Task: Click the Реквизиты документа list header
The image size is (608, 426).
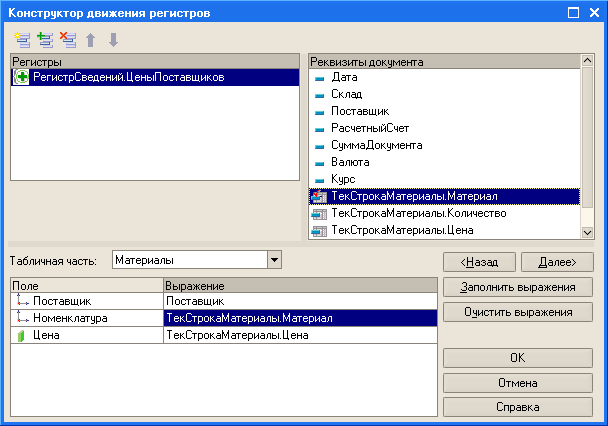Action: pos(445,62)
